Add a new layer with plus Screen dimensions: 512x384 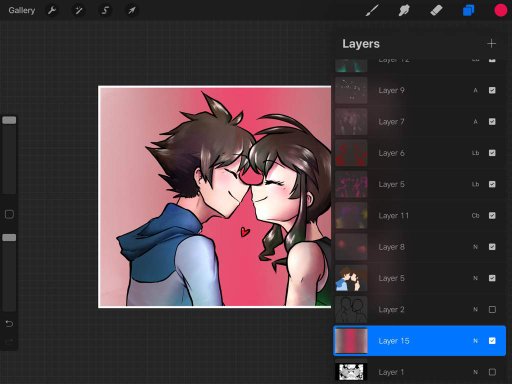[x=491, y=44]
